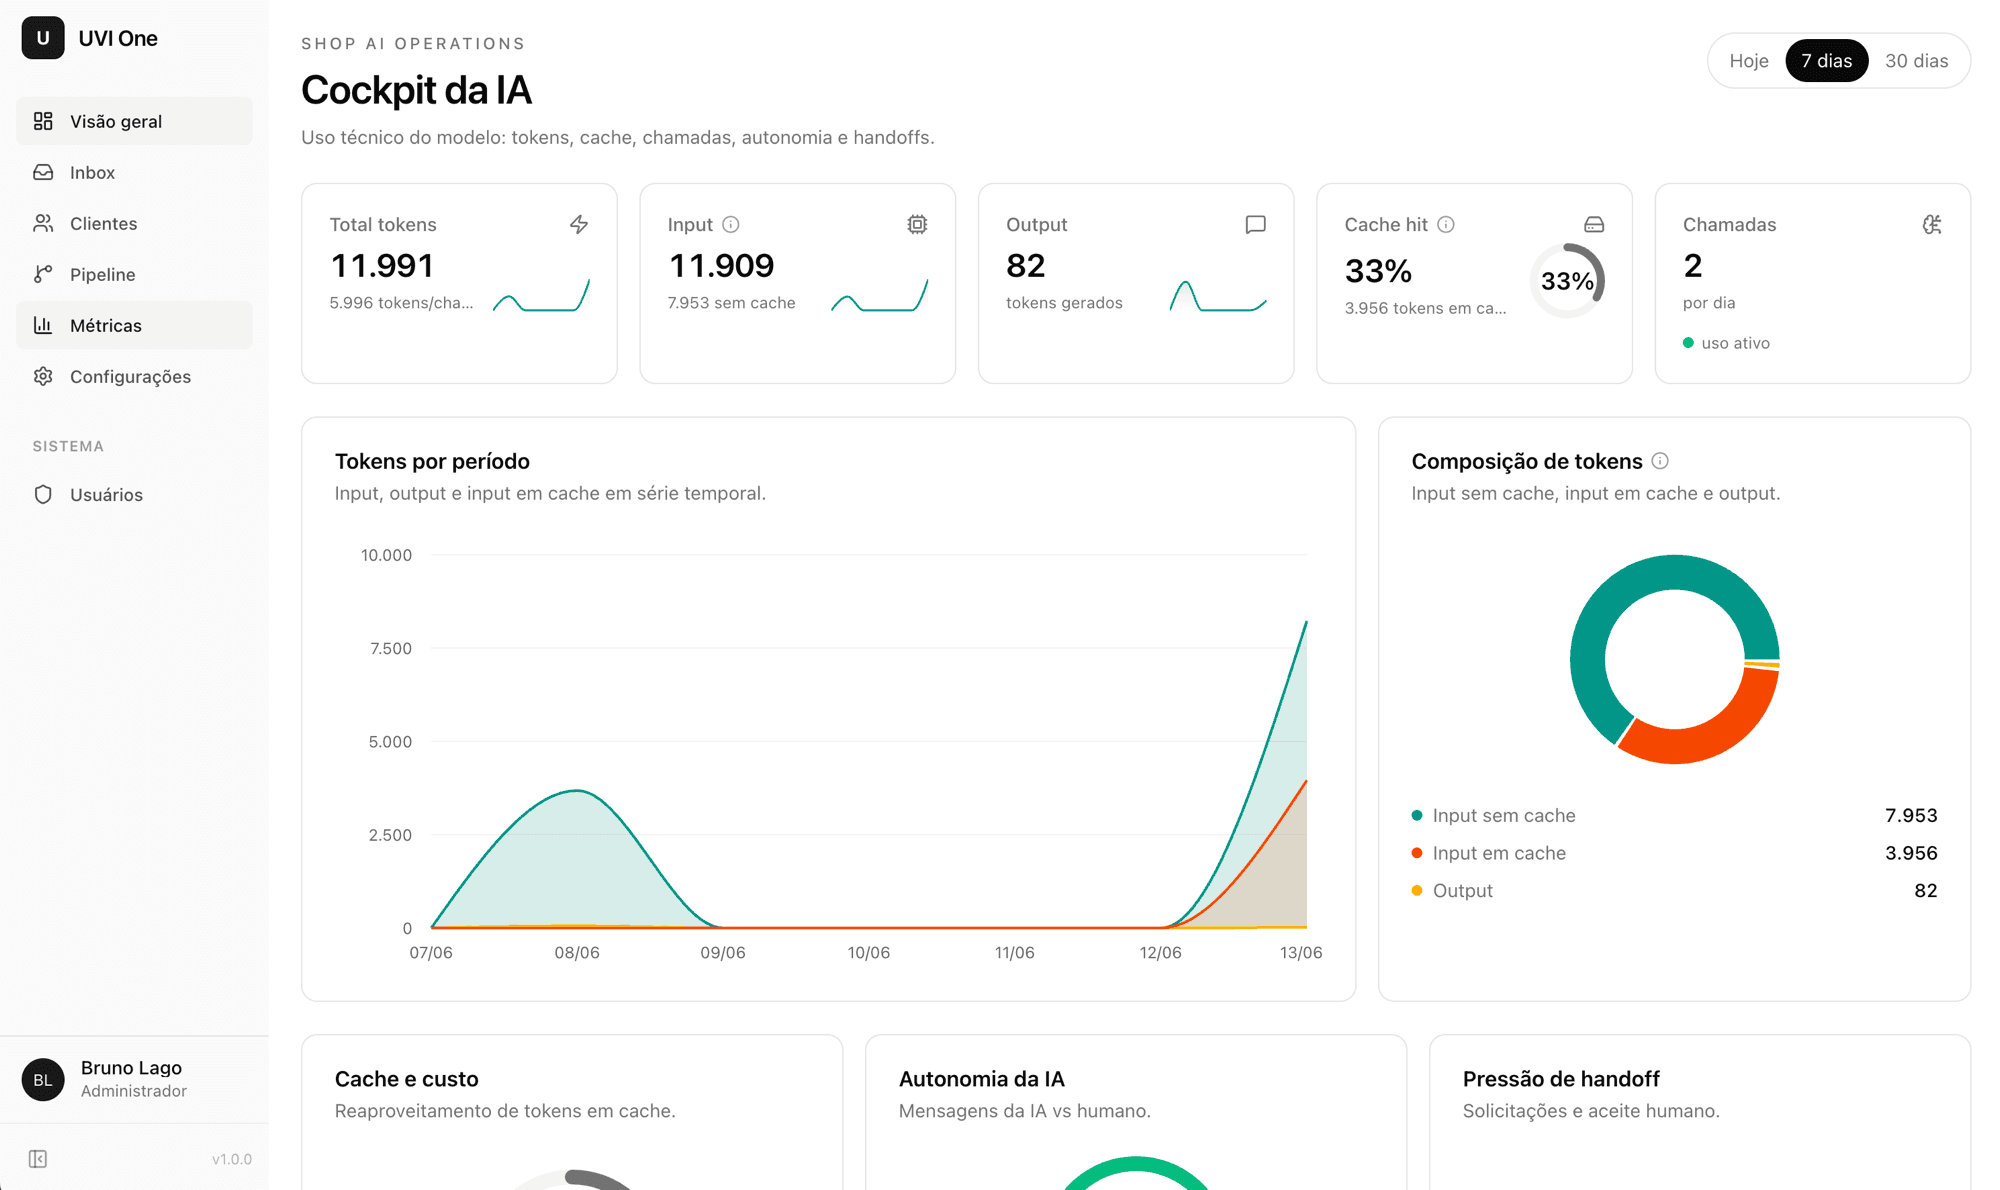Open the Inbox sidebar item
Screen dimensions: 2000x1190
[x=134, y=172]
